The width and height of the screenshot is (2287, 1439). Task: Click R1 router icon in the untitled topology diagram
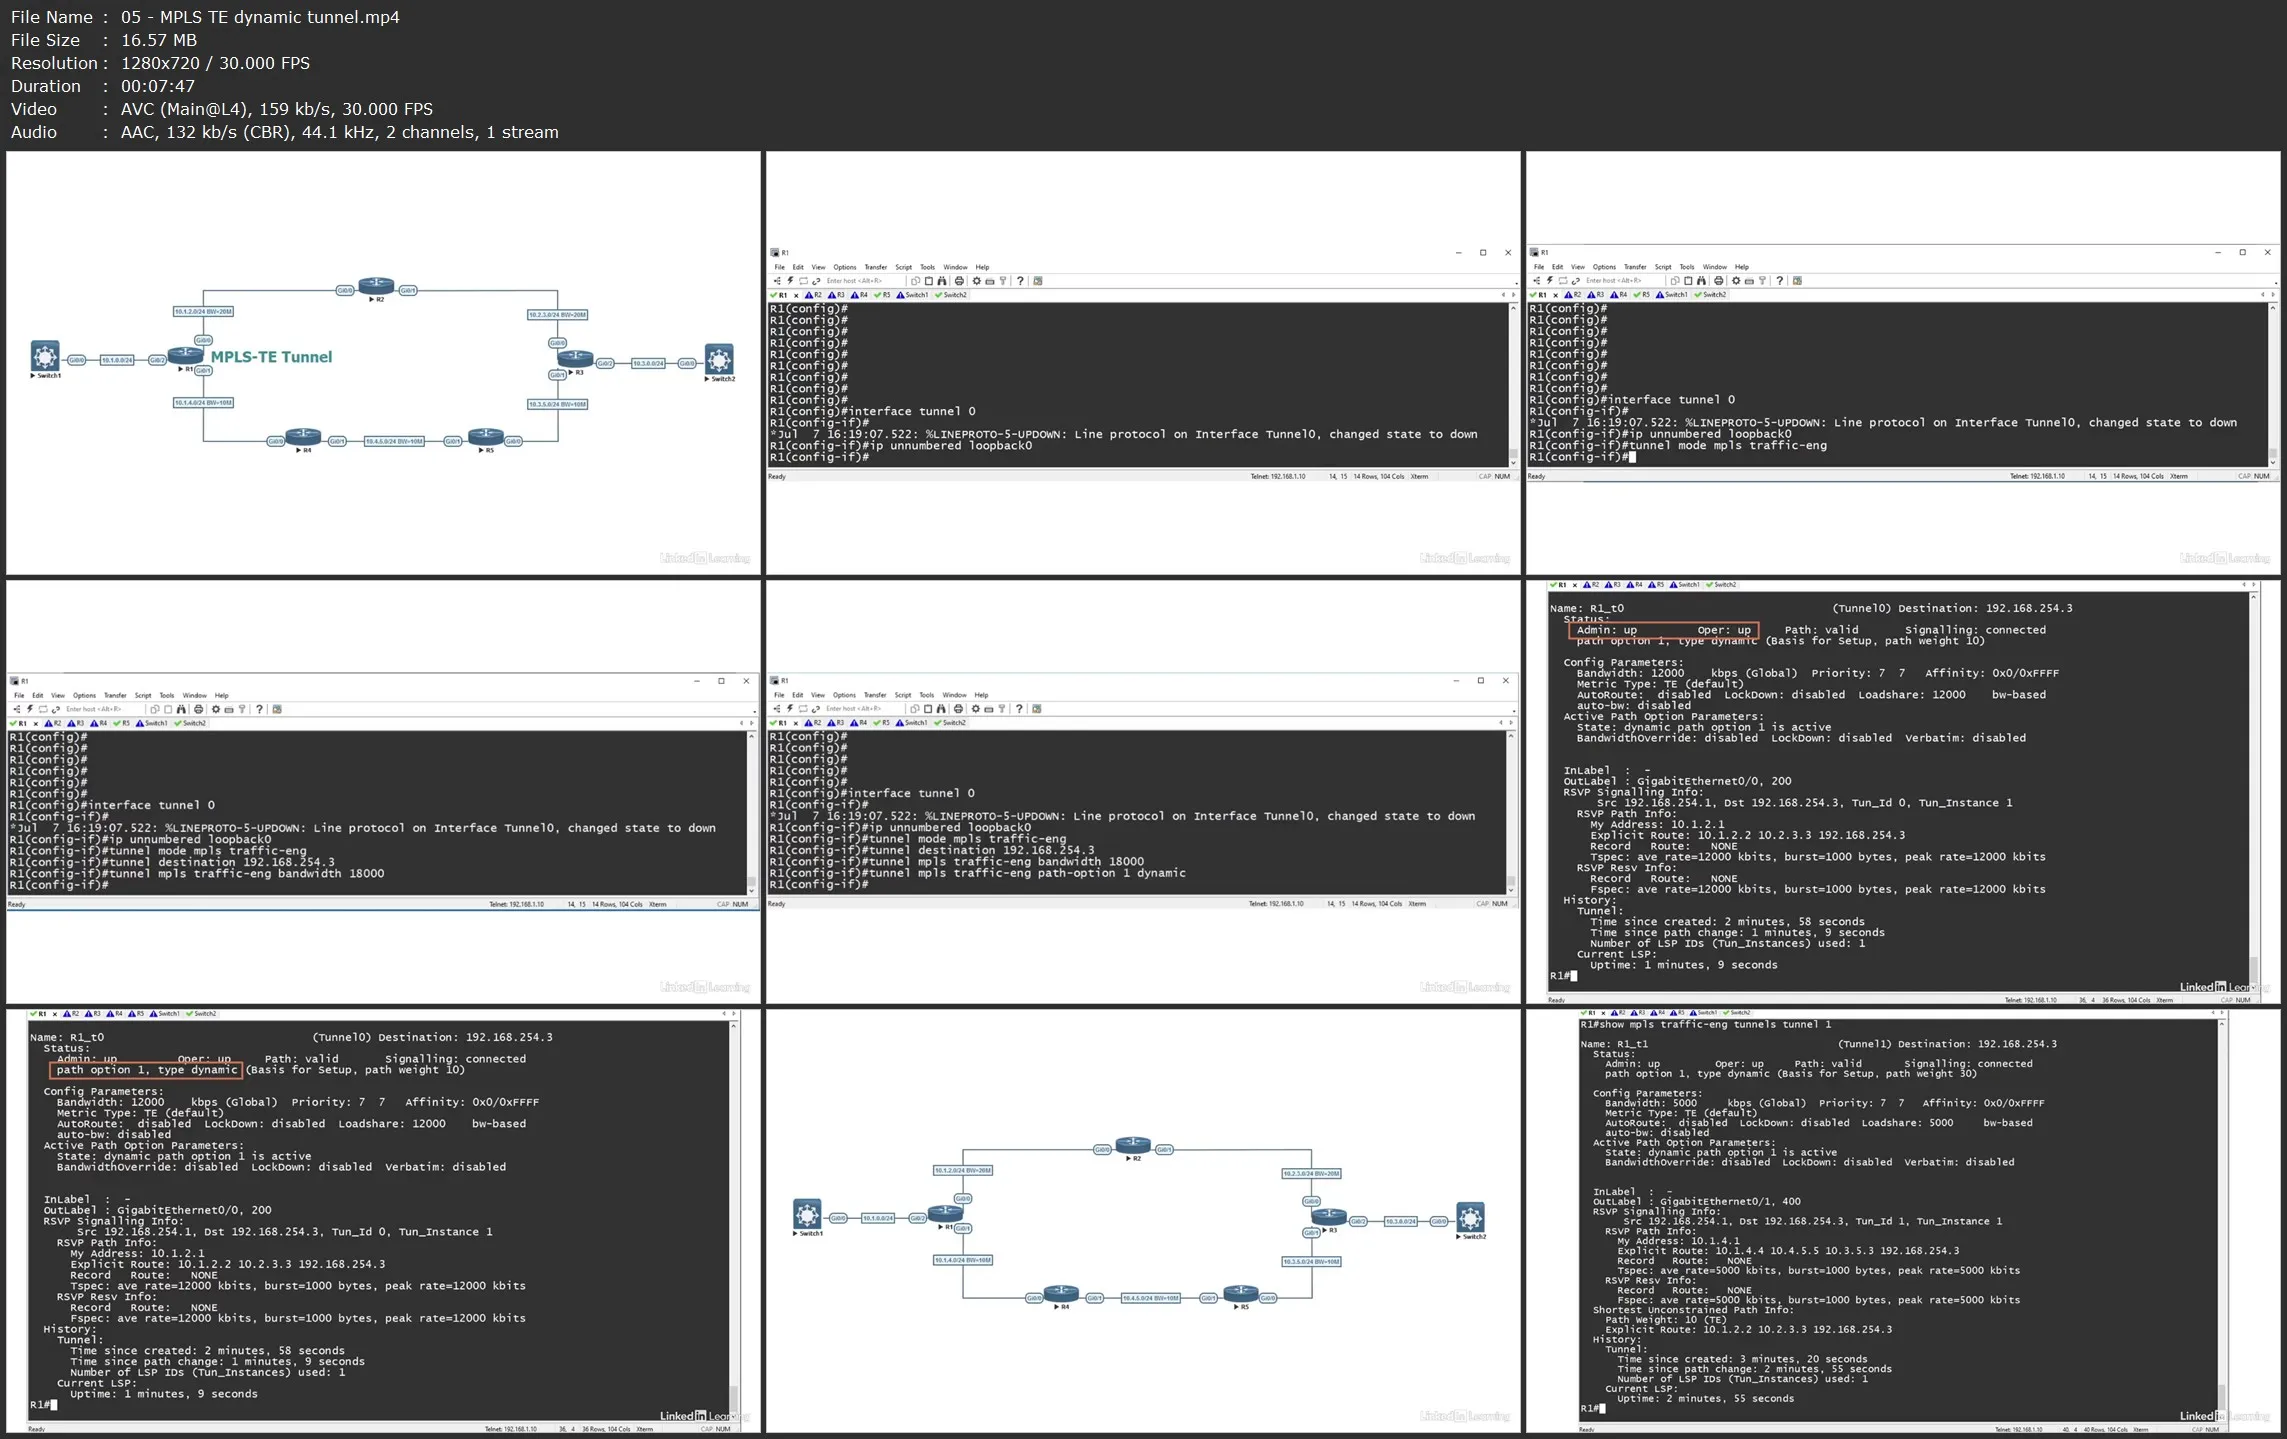click(x=945, y=1213)
